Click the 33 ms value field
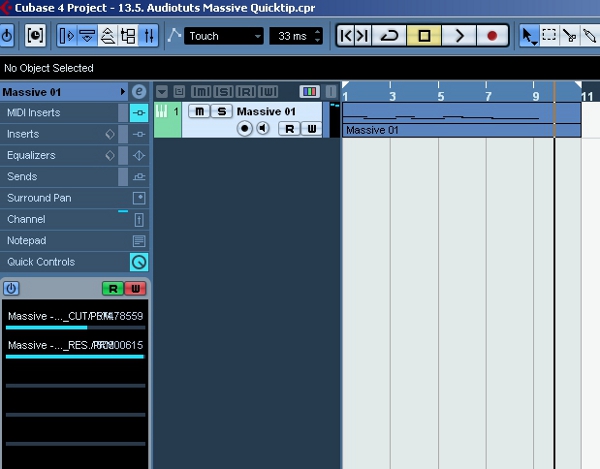Screen dimensions: 600x469 tap(292, 36)
